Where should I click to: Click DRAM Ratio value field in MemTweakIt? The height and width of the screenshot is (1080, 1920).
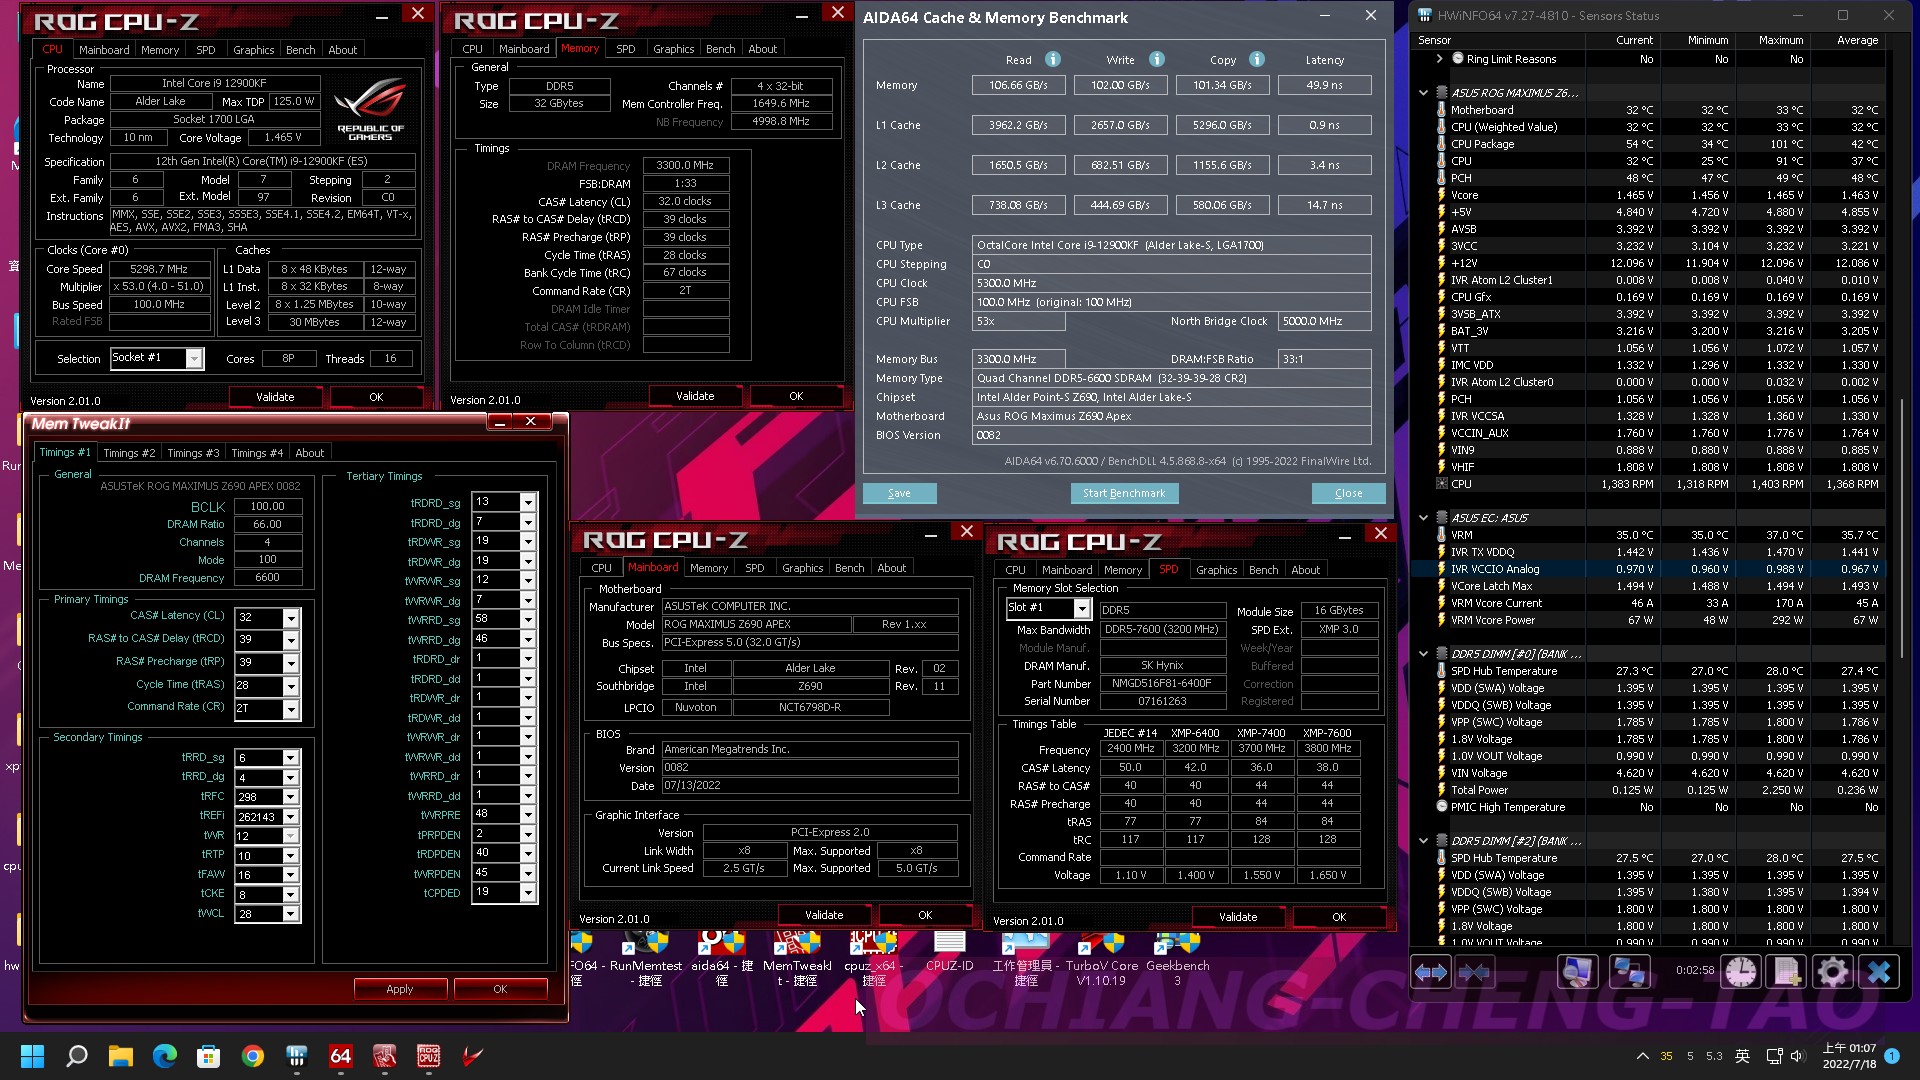[x=267, y=524]
